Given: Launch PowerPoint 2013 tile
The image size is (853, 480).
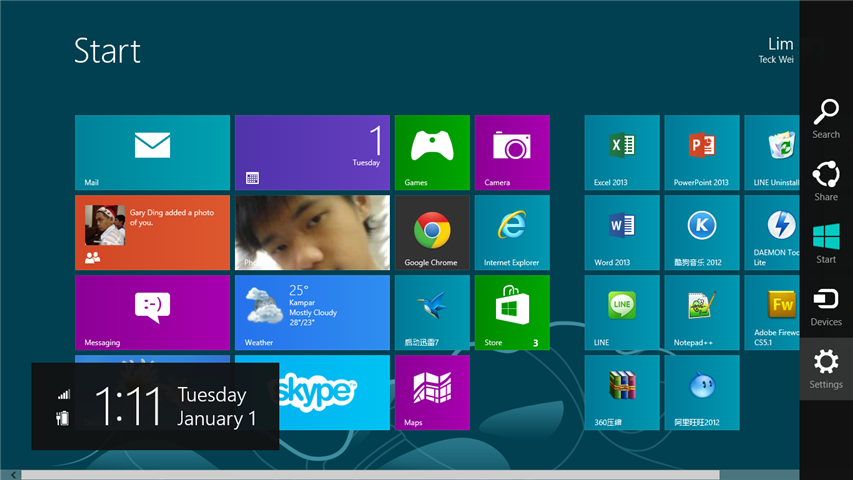Looking at the screenshot, I should (x=702, y=152).
